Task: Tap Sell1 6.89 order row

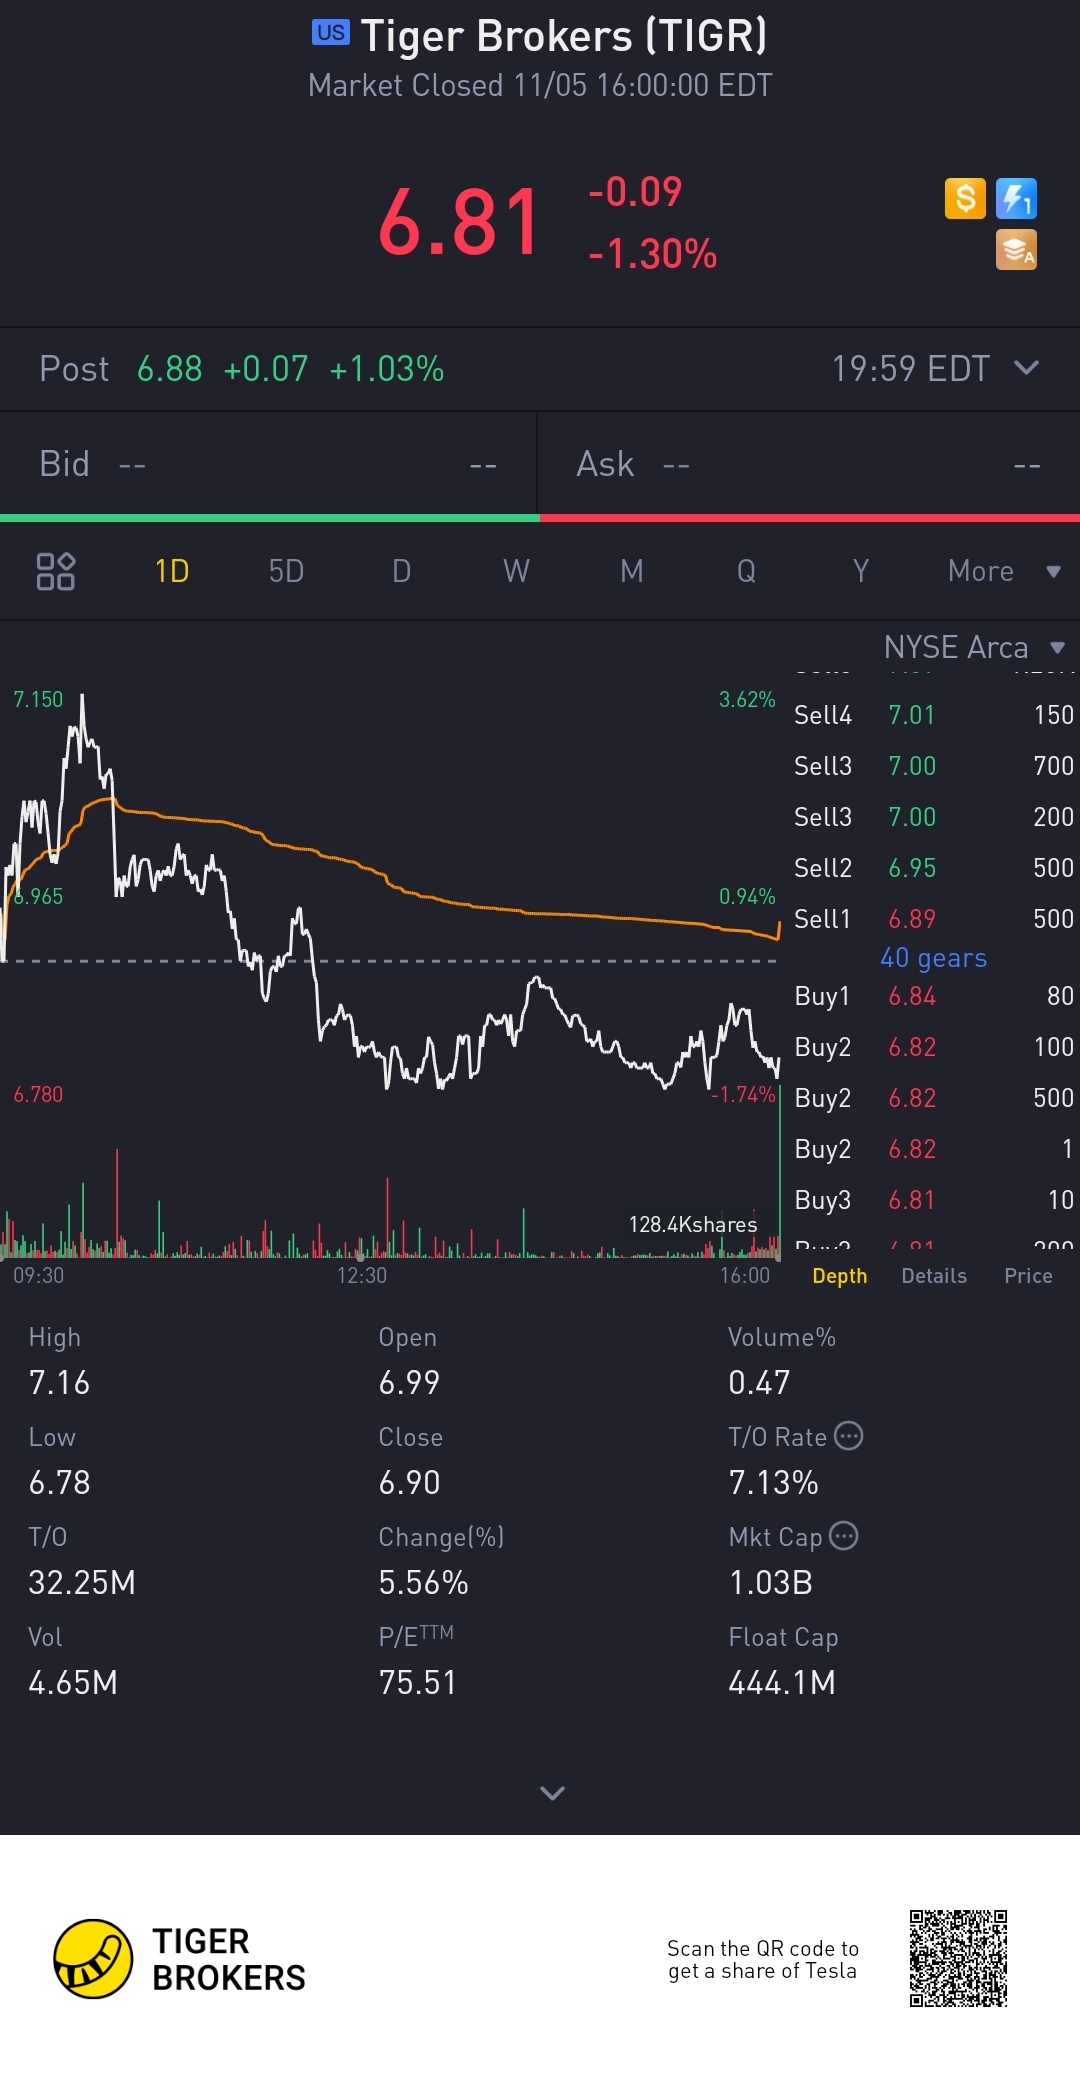Action: (934, 919)
